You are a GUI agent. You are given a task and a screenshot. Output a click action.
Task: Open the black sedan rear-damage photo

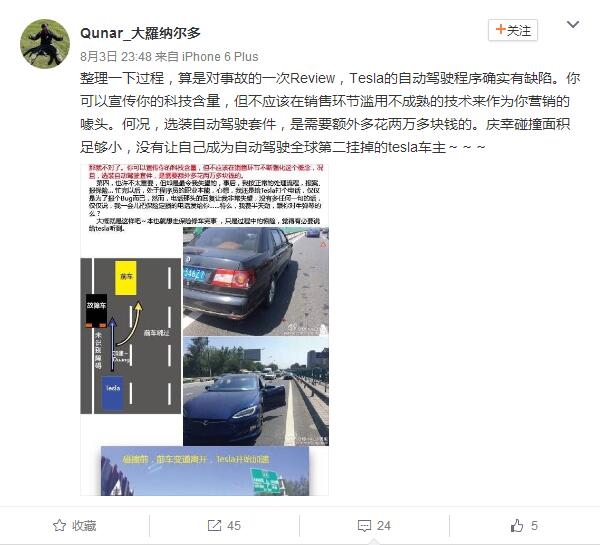(256, 281)
